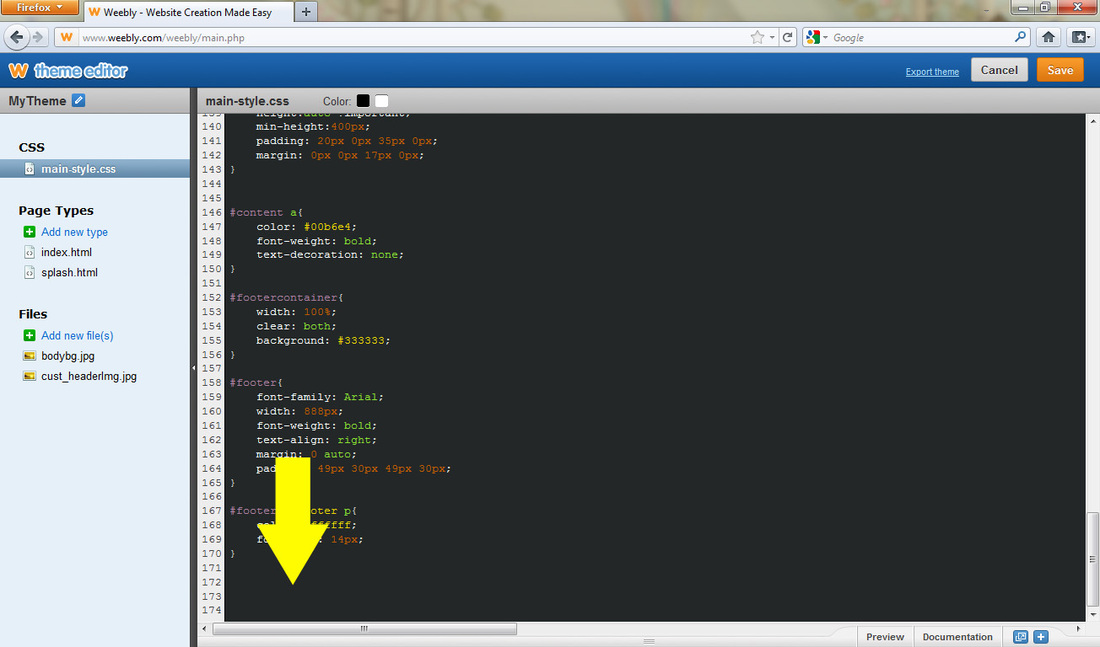This screenshot has width=1100, height=647.
Task: Switch to the Preview tab
Action: pyautogui.click(x=884, y=637)
